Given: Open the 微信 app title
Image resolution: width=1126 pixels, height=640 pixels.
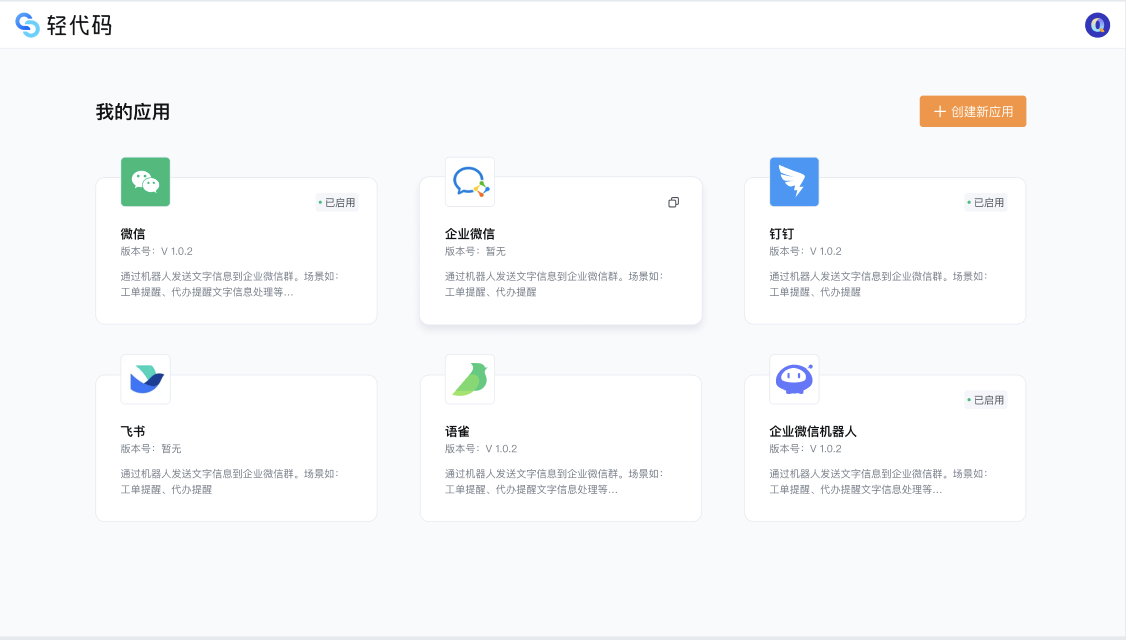Looking at the screenshot, I should [x=133, y=233].
